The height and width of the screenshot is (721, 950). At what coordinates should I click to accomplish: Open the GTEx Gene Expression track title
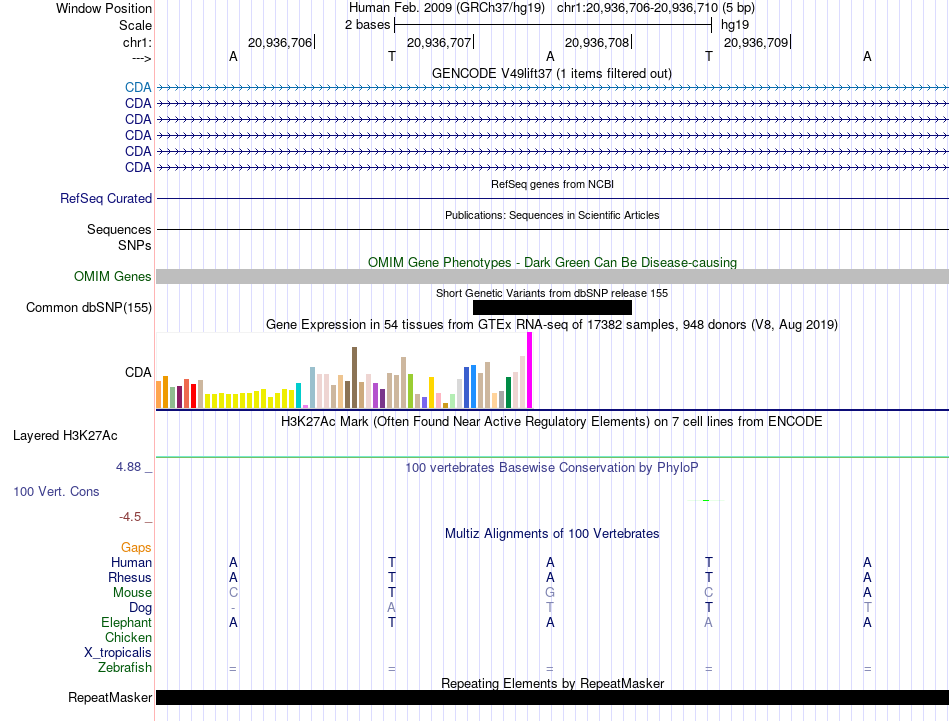[x=552, y=324]
